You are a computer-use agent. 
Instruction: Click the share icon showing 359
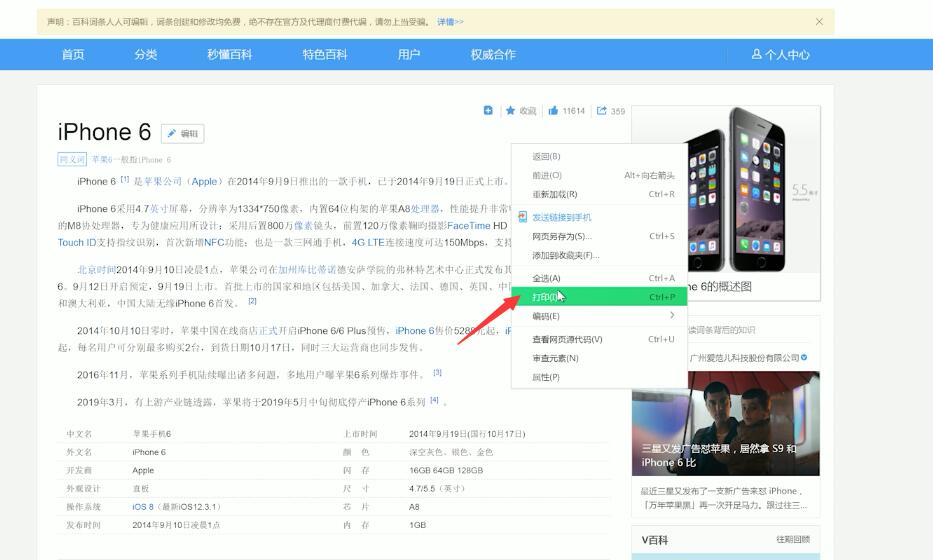(x=602, y=110)
